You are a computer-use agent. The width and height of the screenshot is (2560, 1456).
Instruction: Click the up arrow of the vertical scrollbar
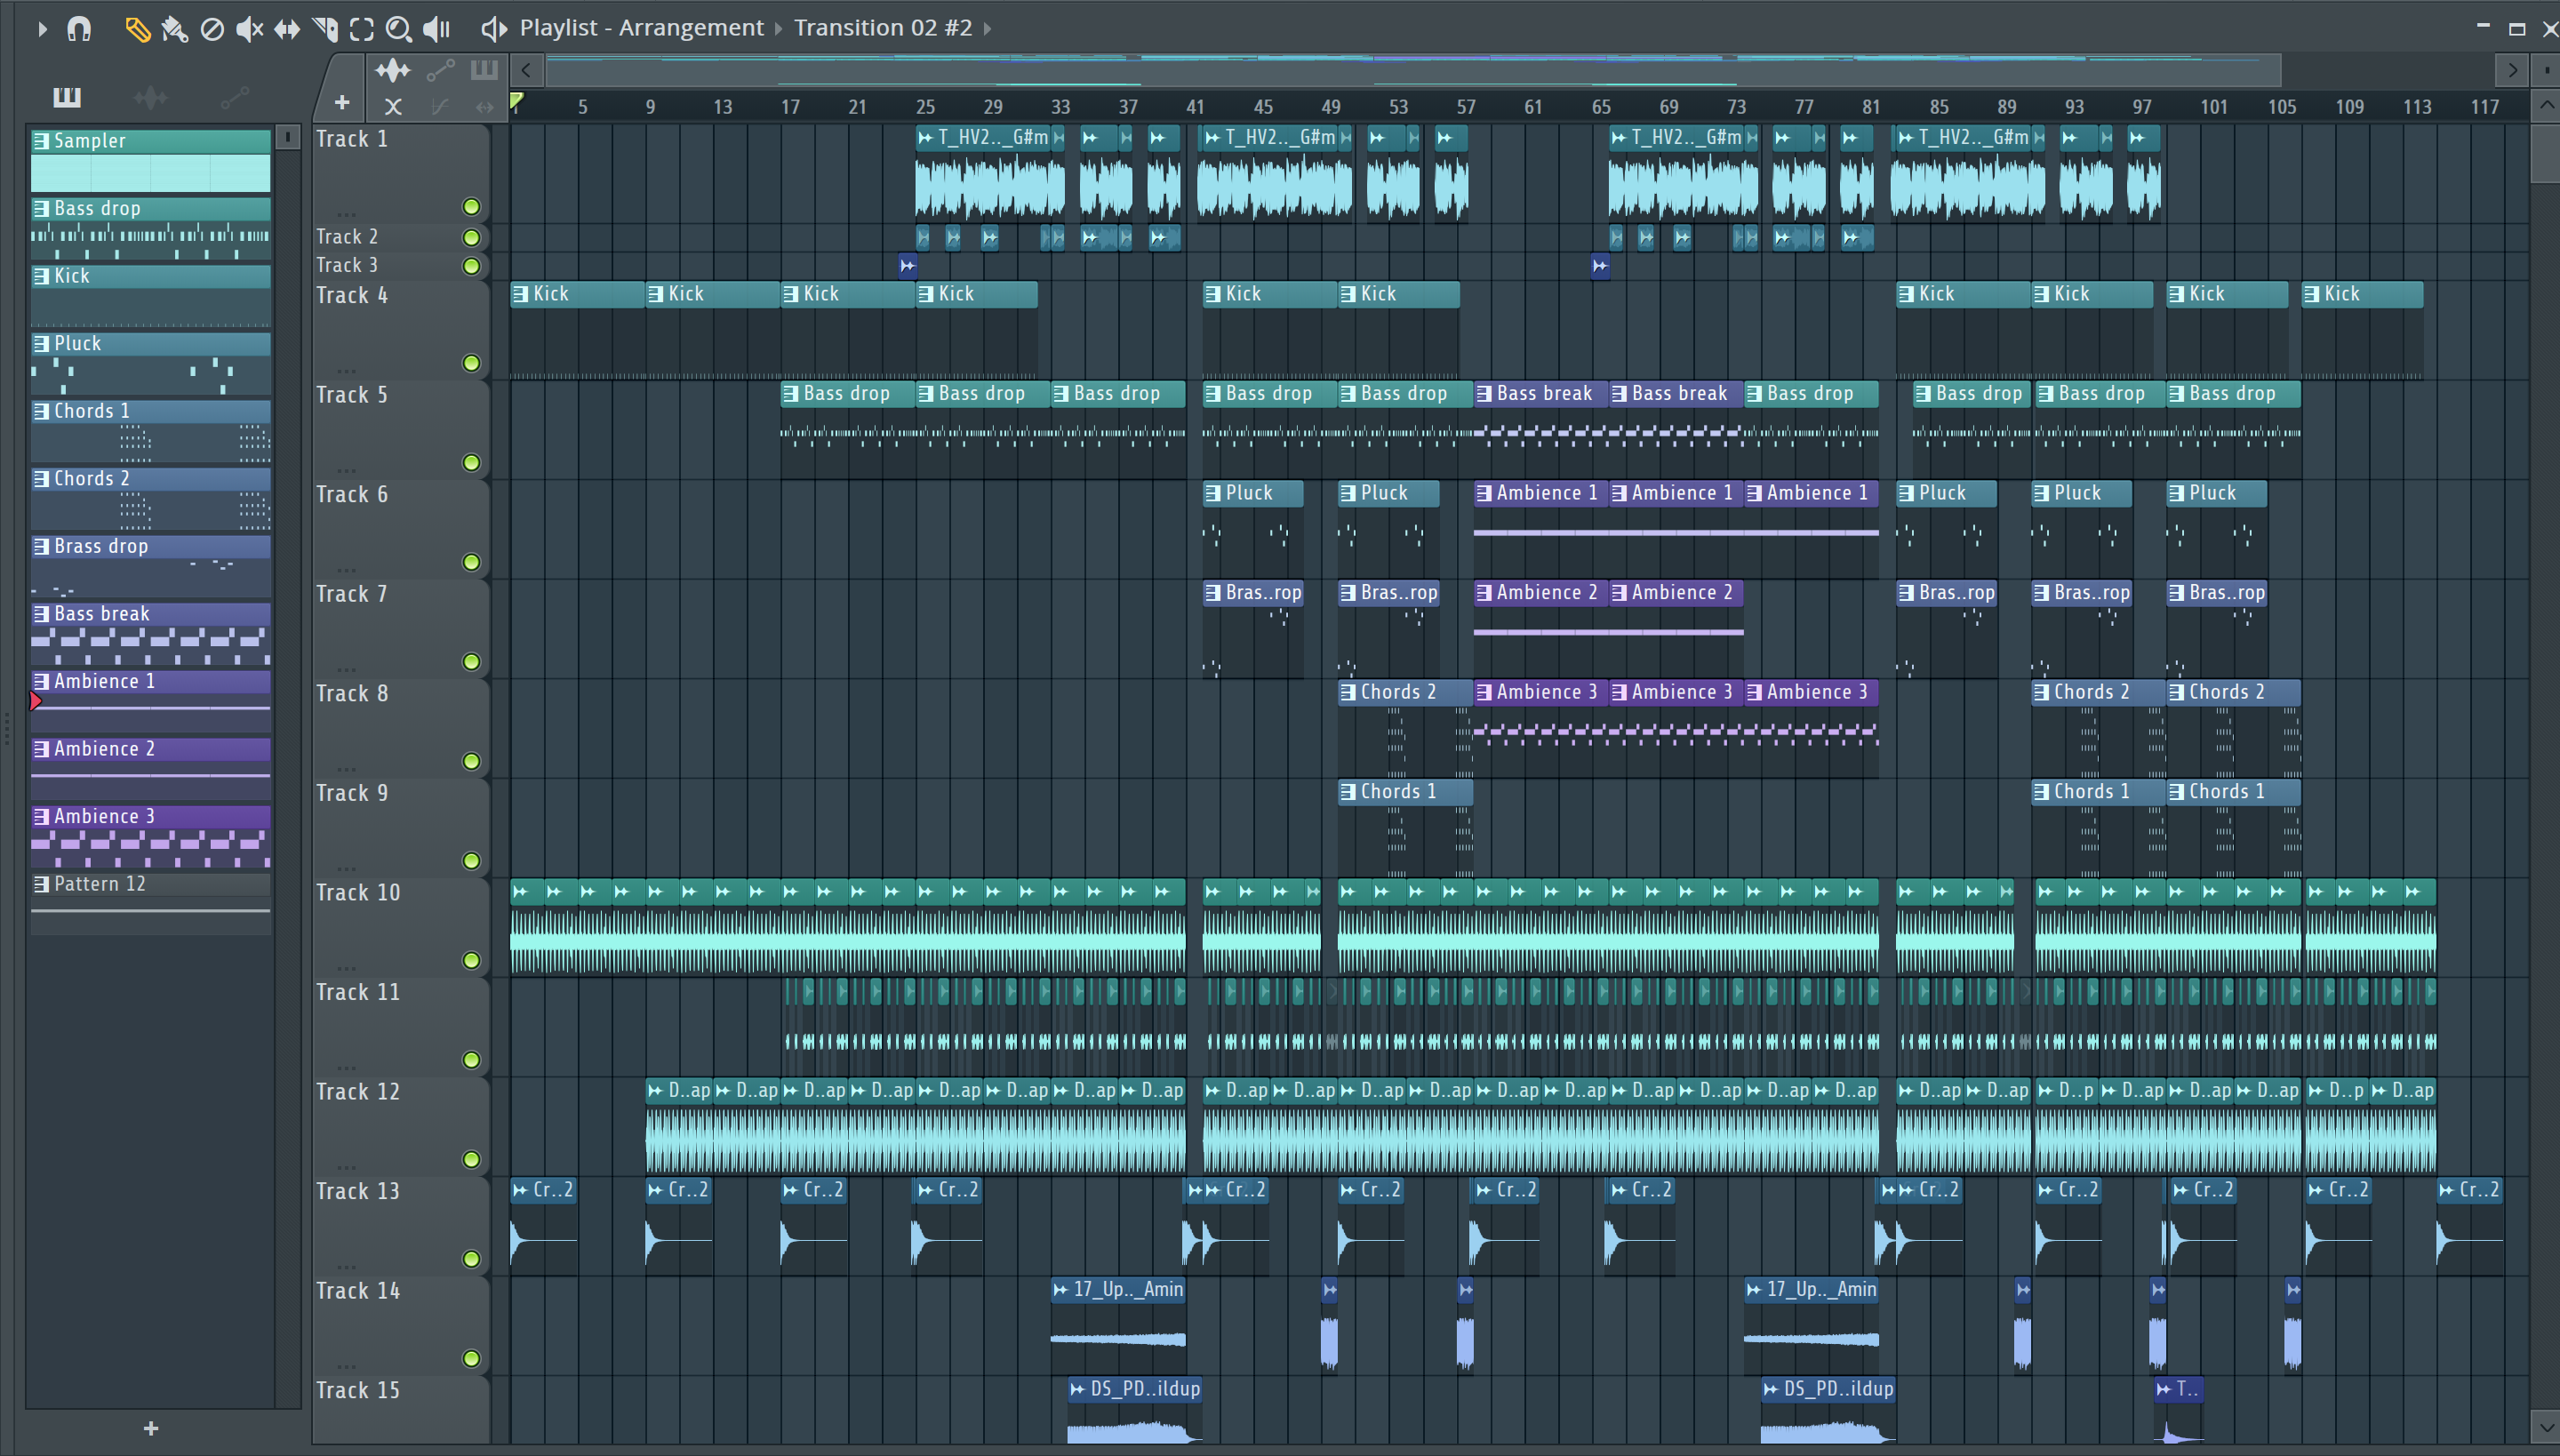2546,104
